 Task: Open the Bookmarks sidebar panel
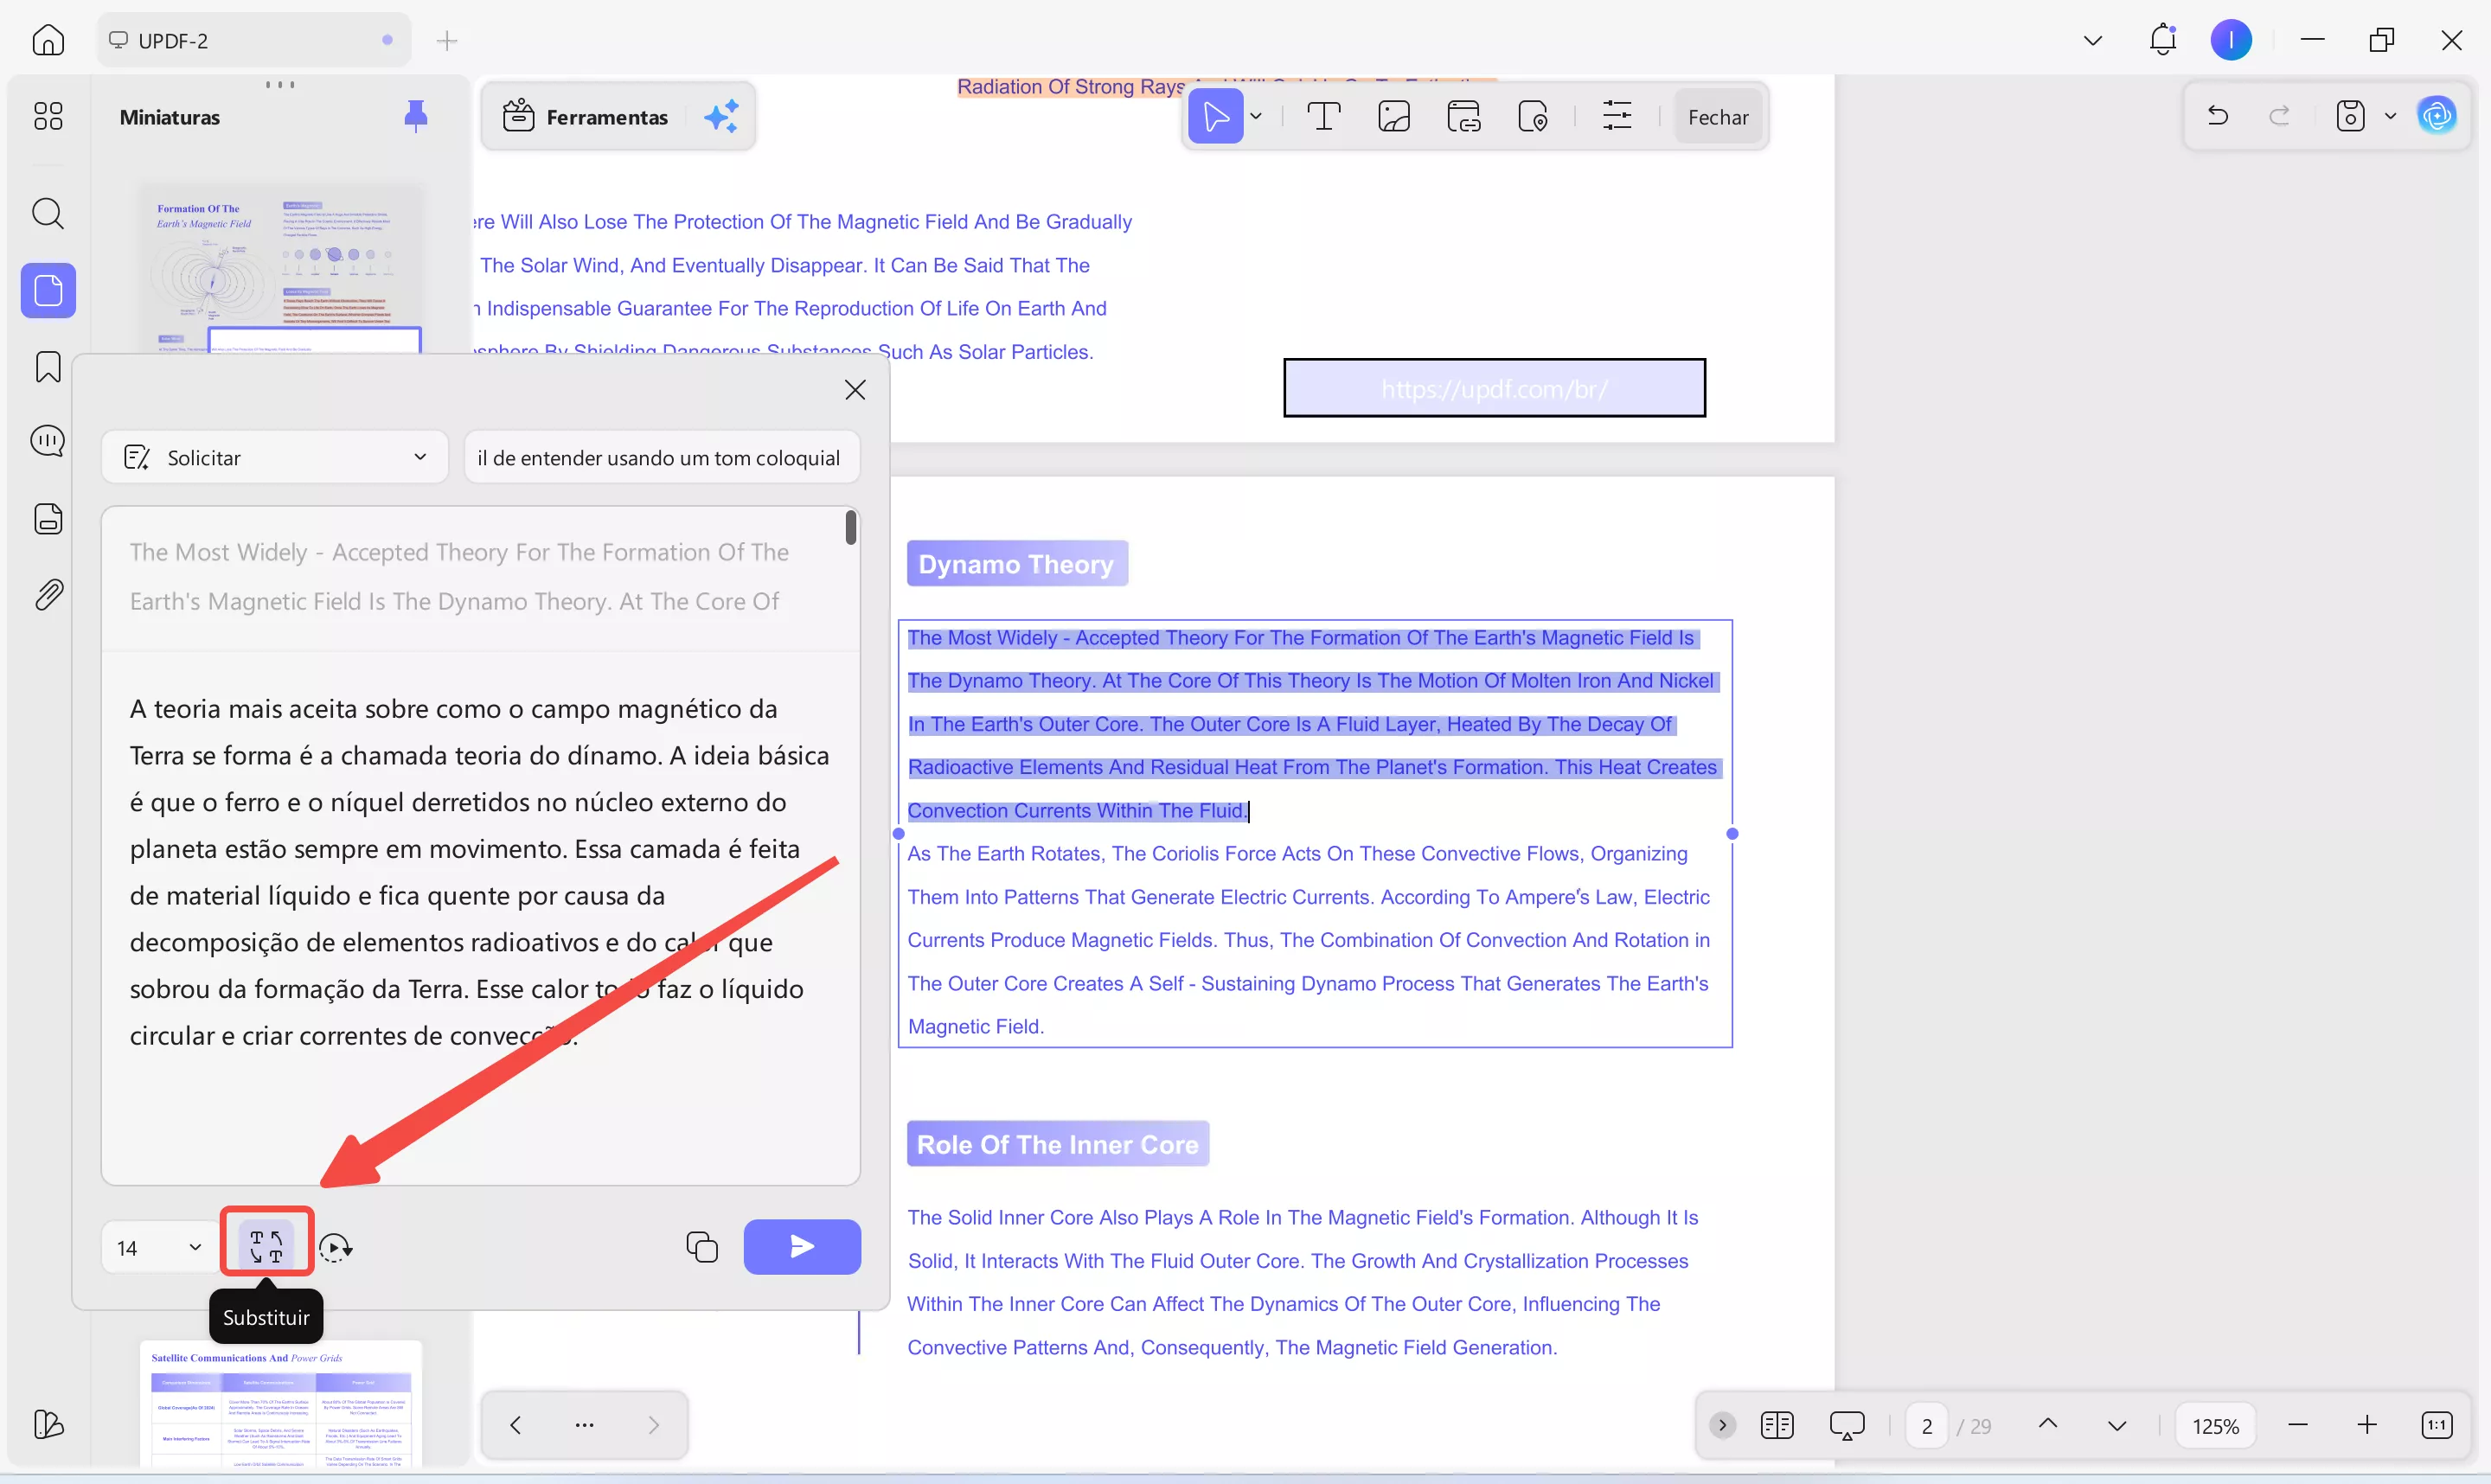(x=48, y=367)
